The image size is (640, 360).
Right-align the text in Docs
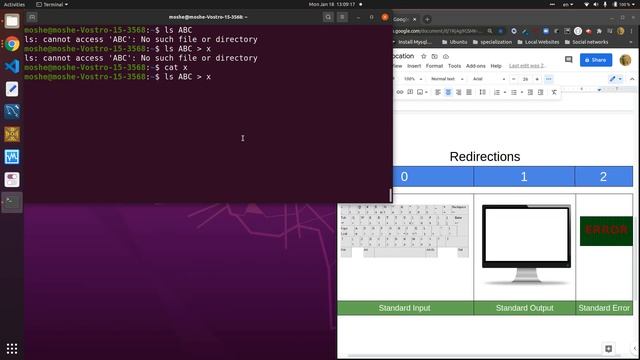[458, 92]
